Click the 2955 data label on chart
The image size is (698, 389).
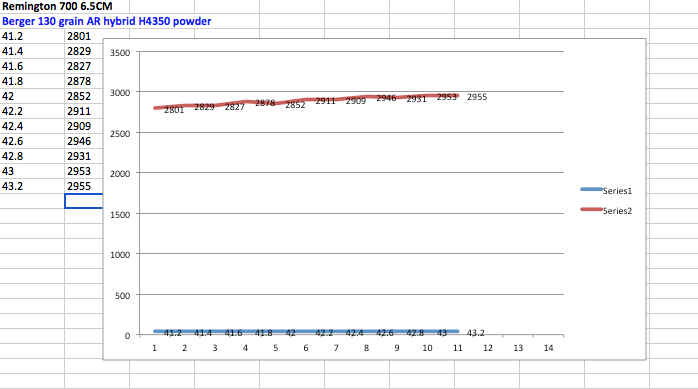pos(477,97)
